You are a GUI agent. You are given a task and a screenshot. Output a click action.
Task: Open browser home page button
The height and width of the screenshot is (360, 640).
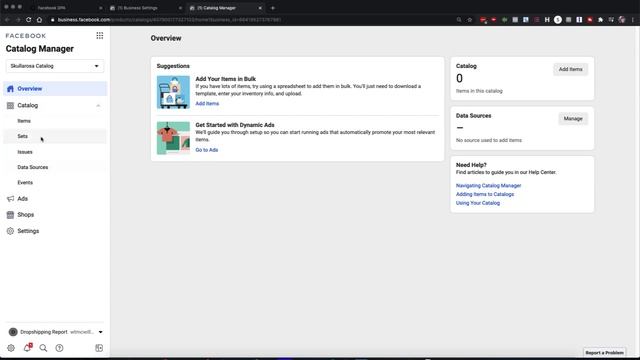[39, 20]
